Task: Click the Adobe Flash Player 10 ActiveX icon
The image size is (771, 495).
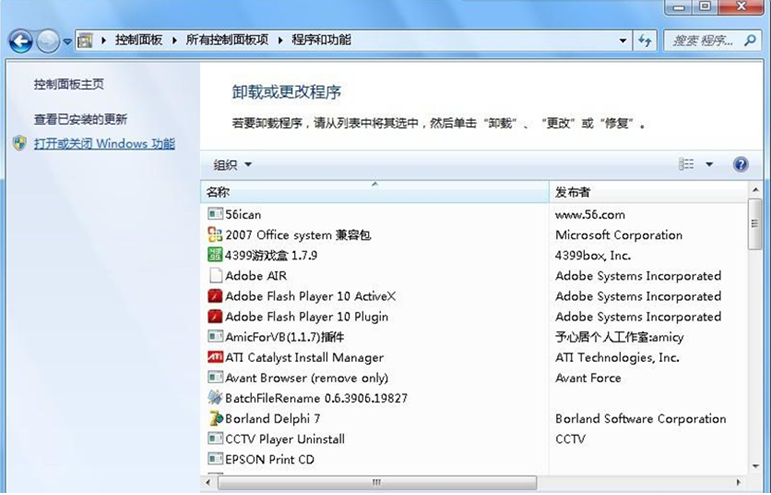Action: pos(215,296)
